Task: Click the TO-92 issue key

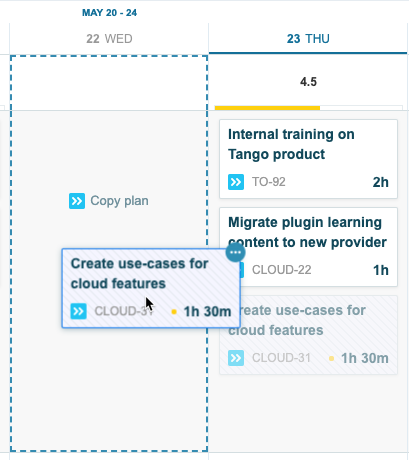Action: point(269,182)
